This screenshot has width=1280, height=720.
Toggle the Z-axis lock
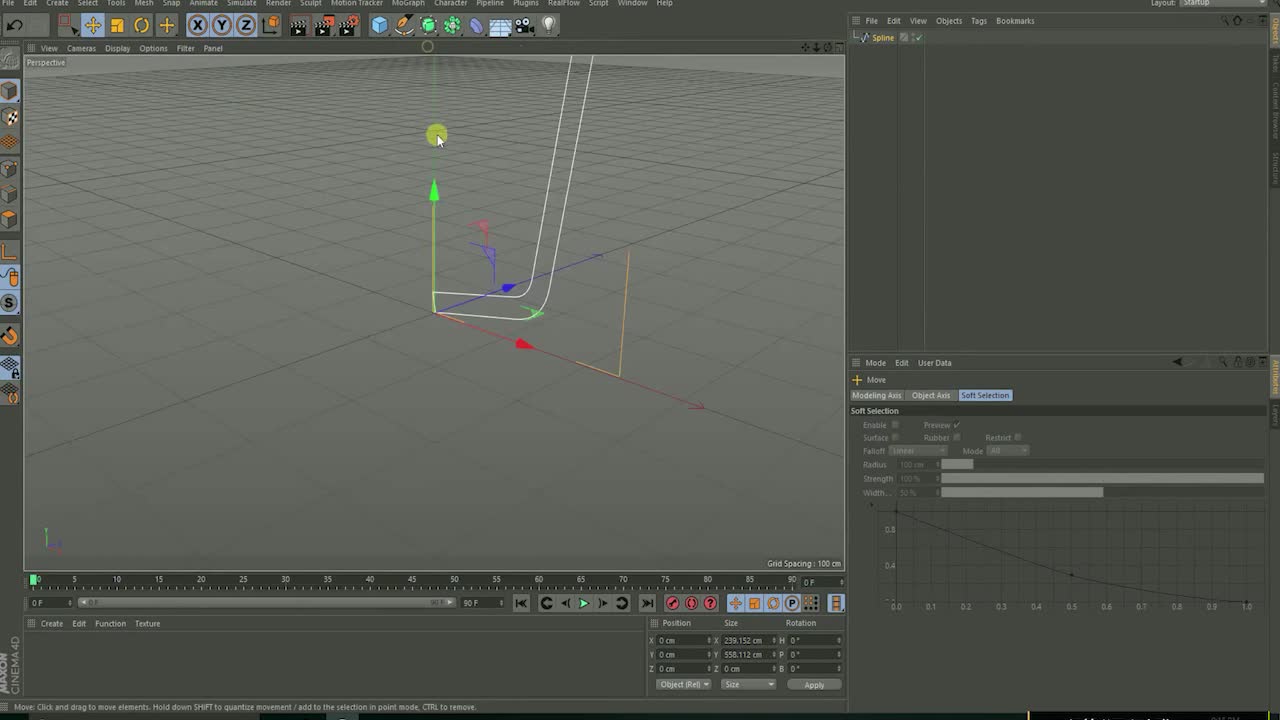coord(246,25)
